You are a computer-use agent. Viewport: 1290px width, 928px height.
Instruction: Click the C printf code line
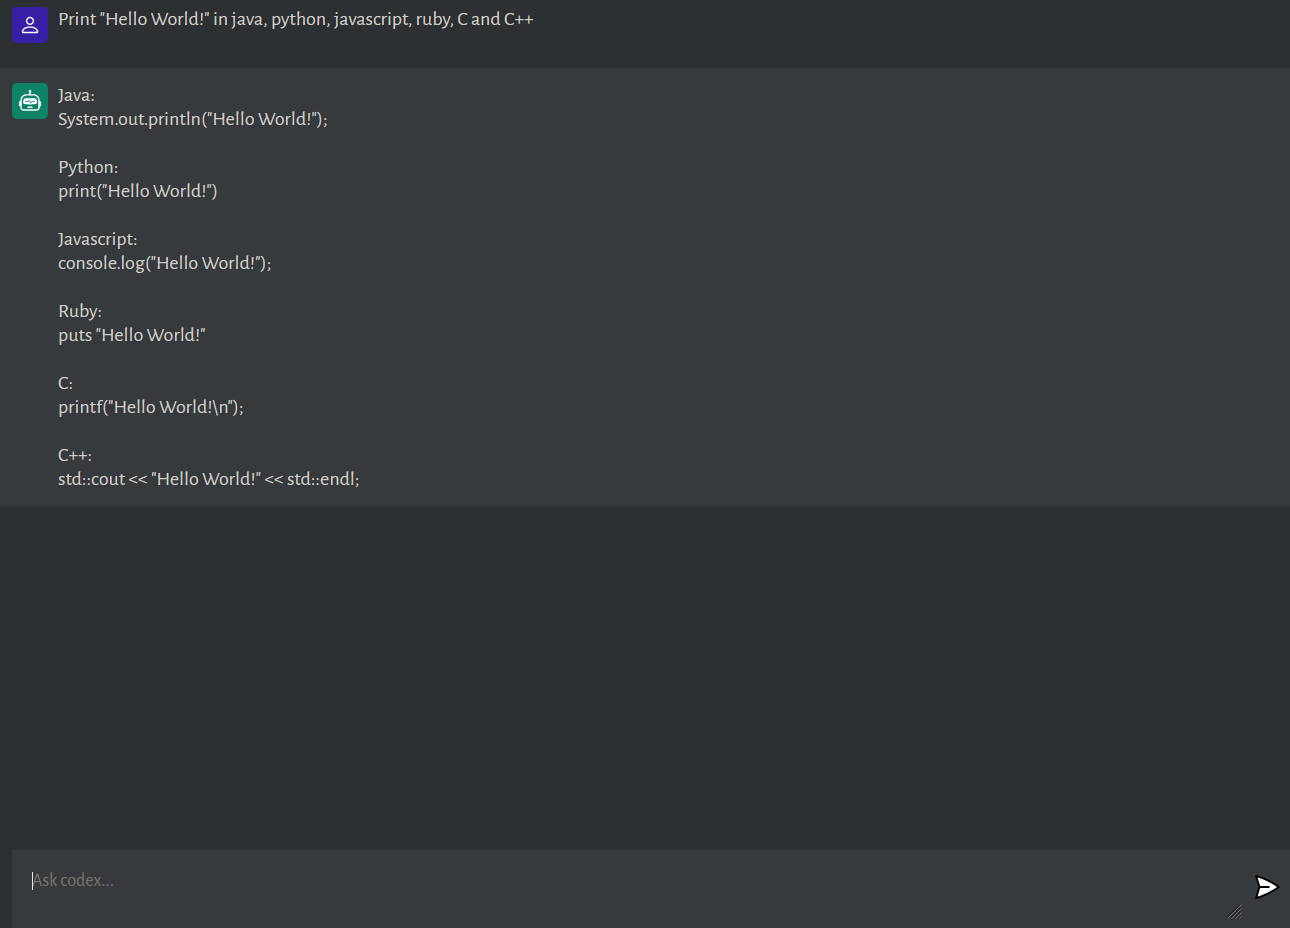151,406
